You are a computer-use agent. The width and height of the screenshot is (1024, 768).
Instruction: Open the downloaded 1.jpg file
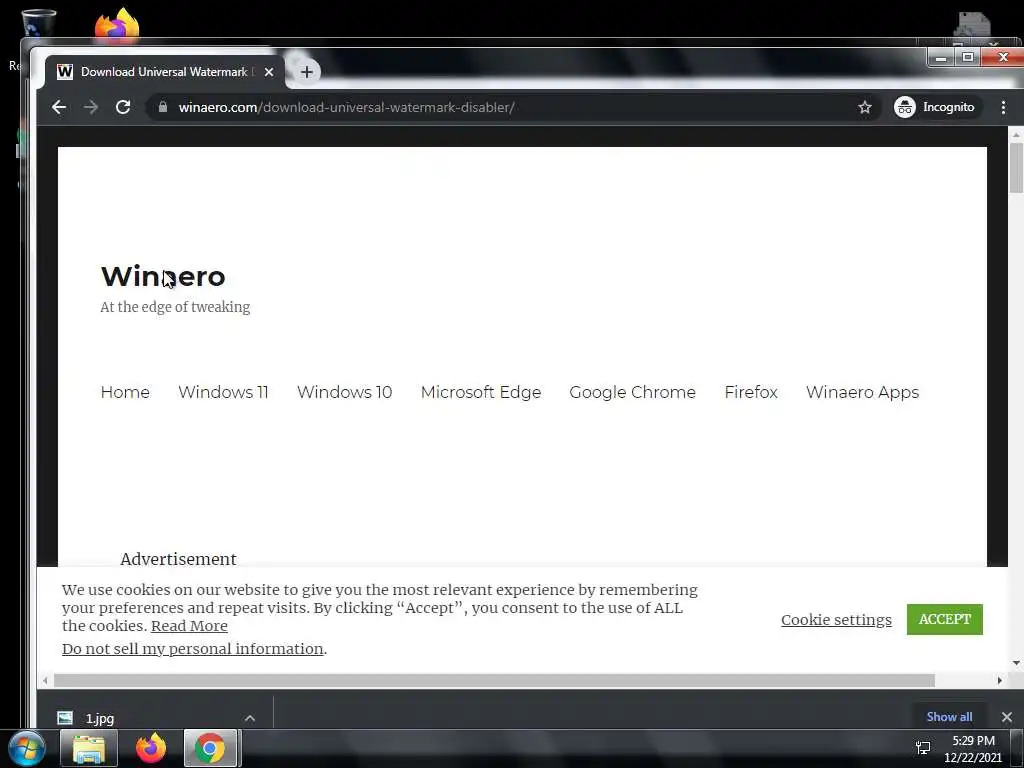[100, 718]
